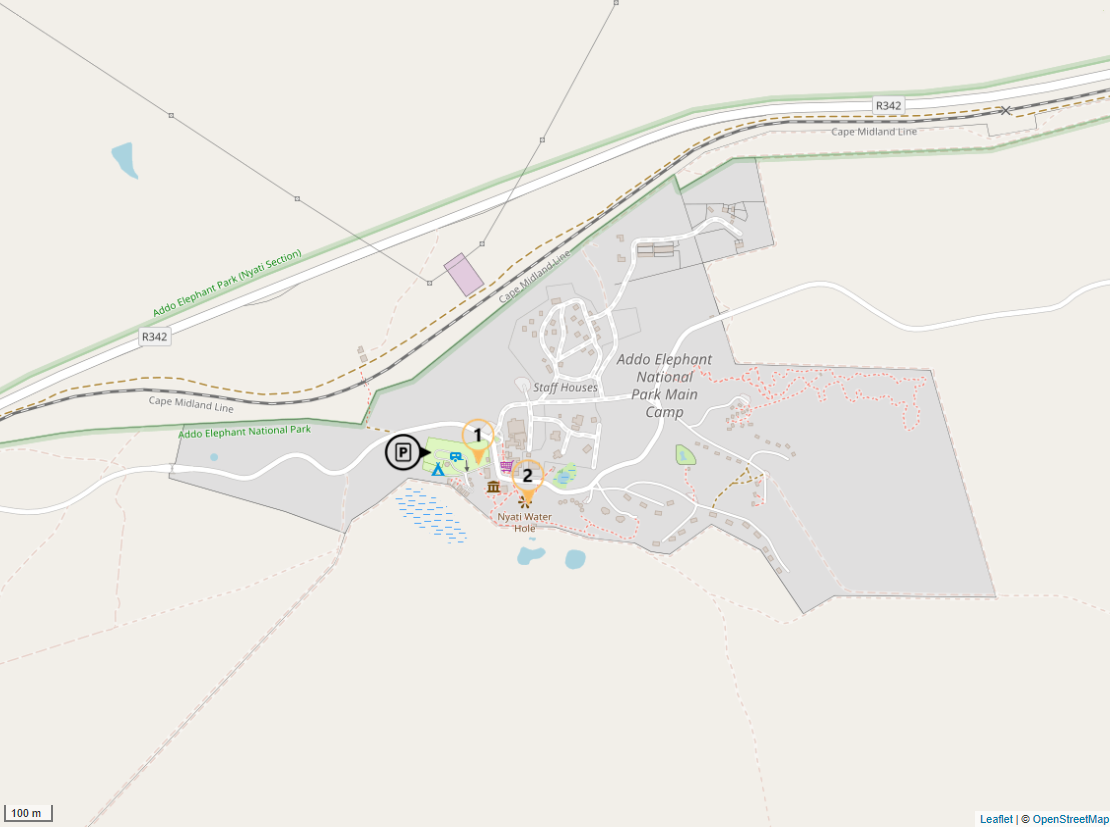Click the brown museum building icon
This screenshot has width=1110, height=835.
pos(493,487)
